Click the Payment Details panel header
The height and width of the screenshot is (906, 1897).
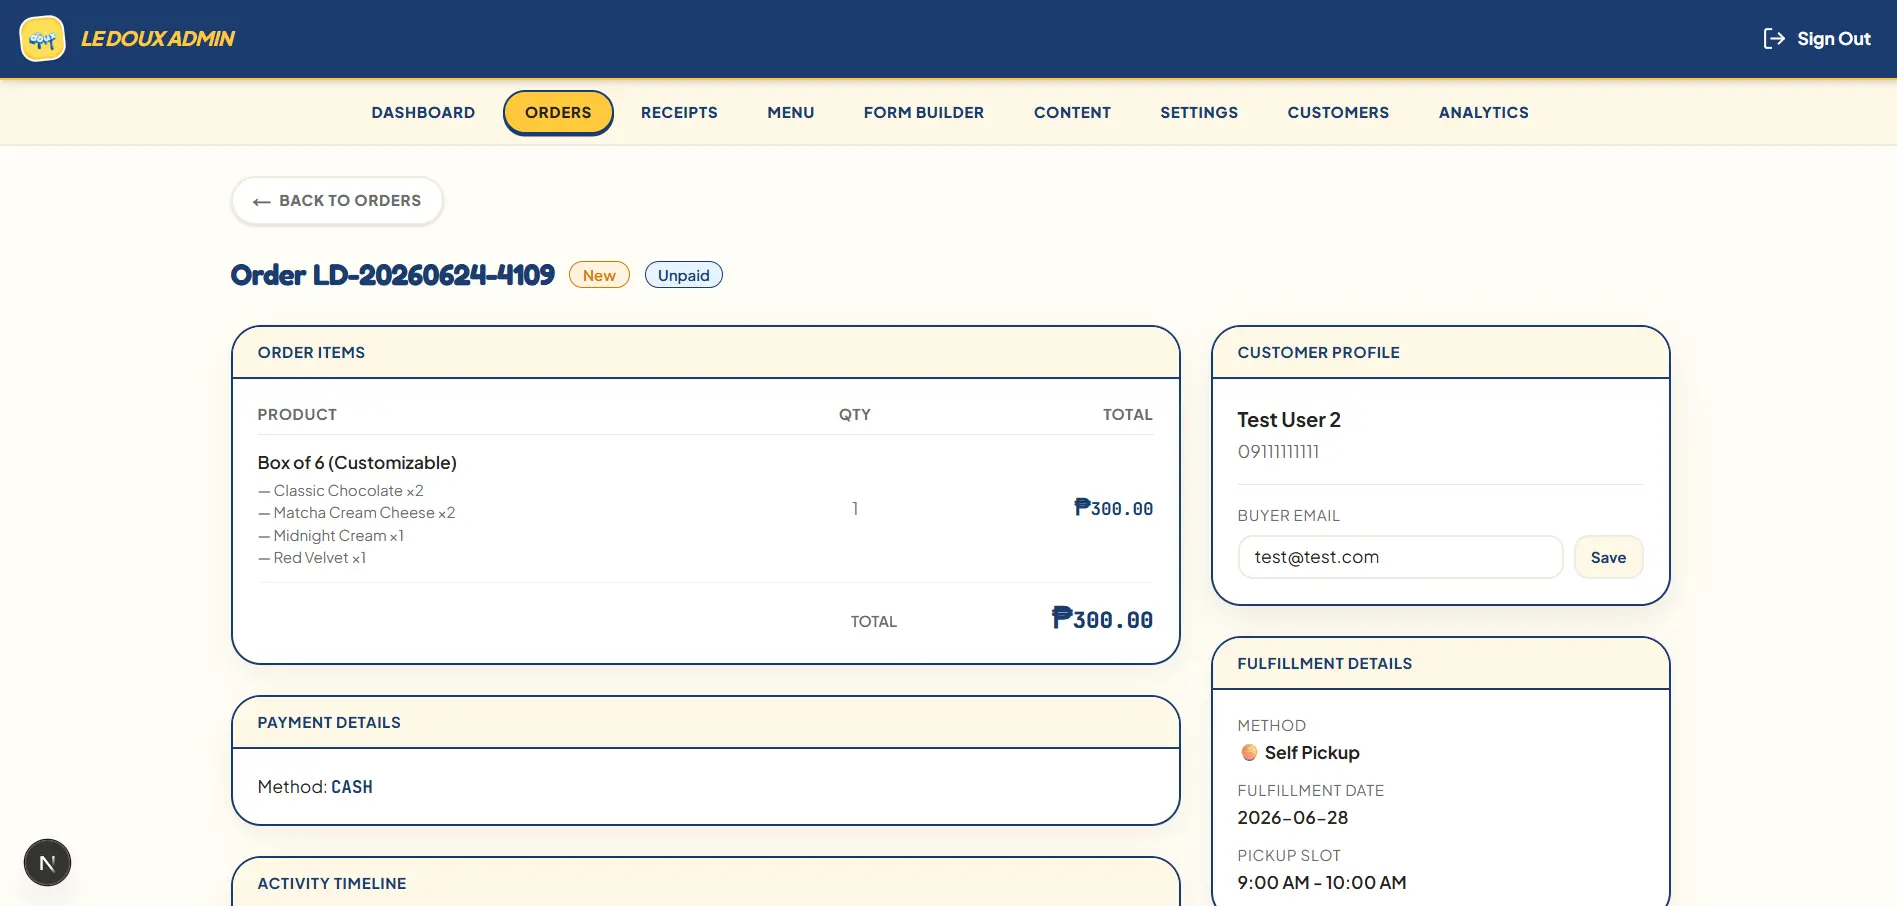point(706,723)
